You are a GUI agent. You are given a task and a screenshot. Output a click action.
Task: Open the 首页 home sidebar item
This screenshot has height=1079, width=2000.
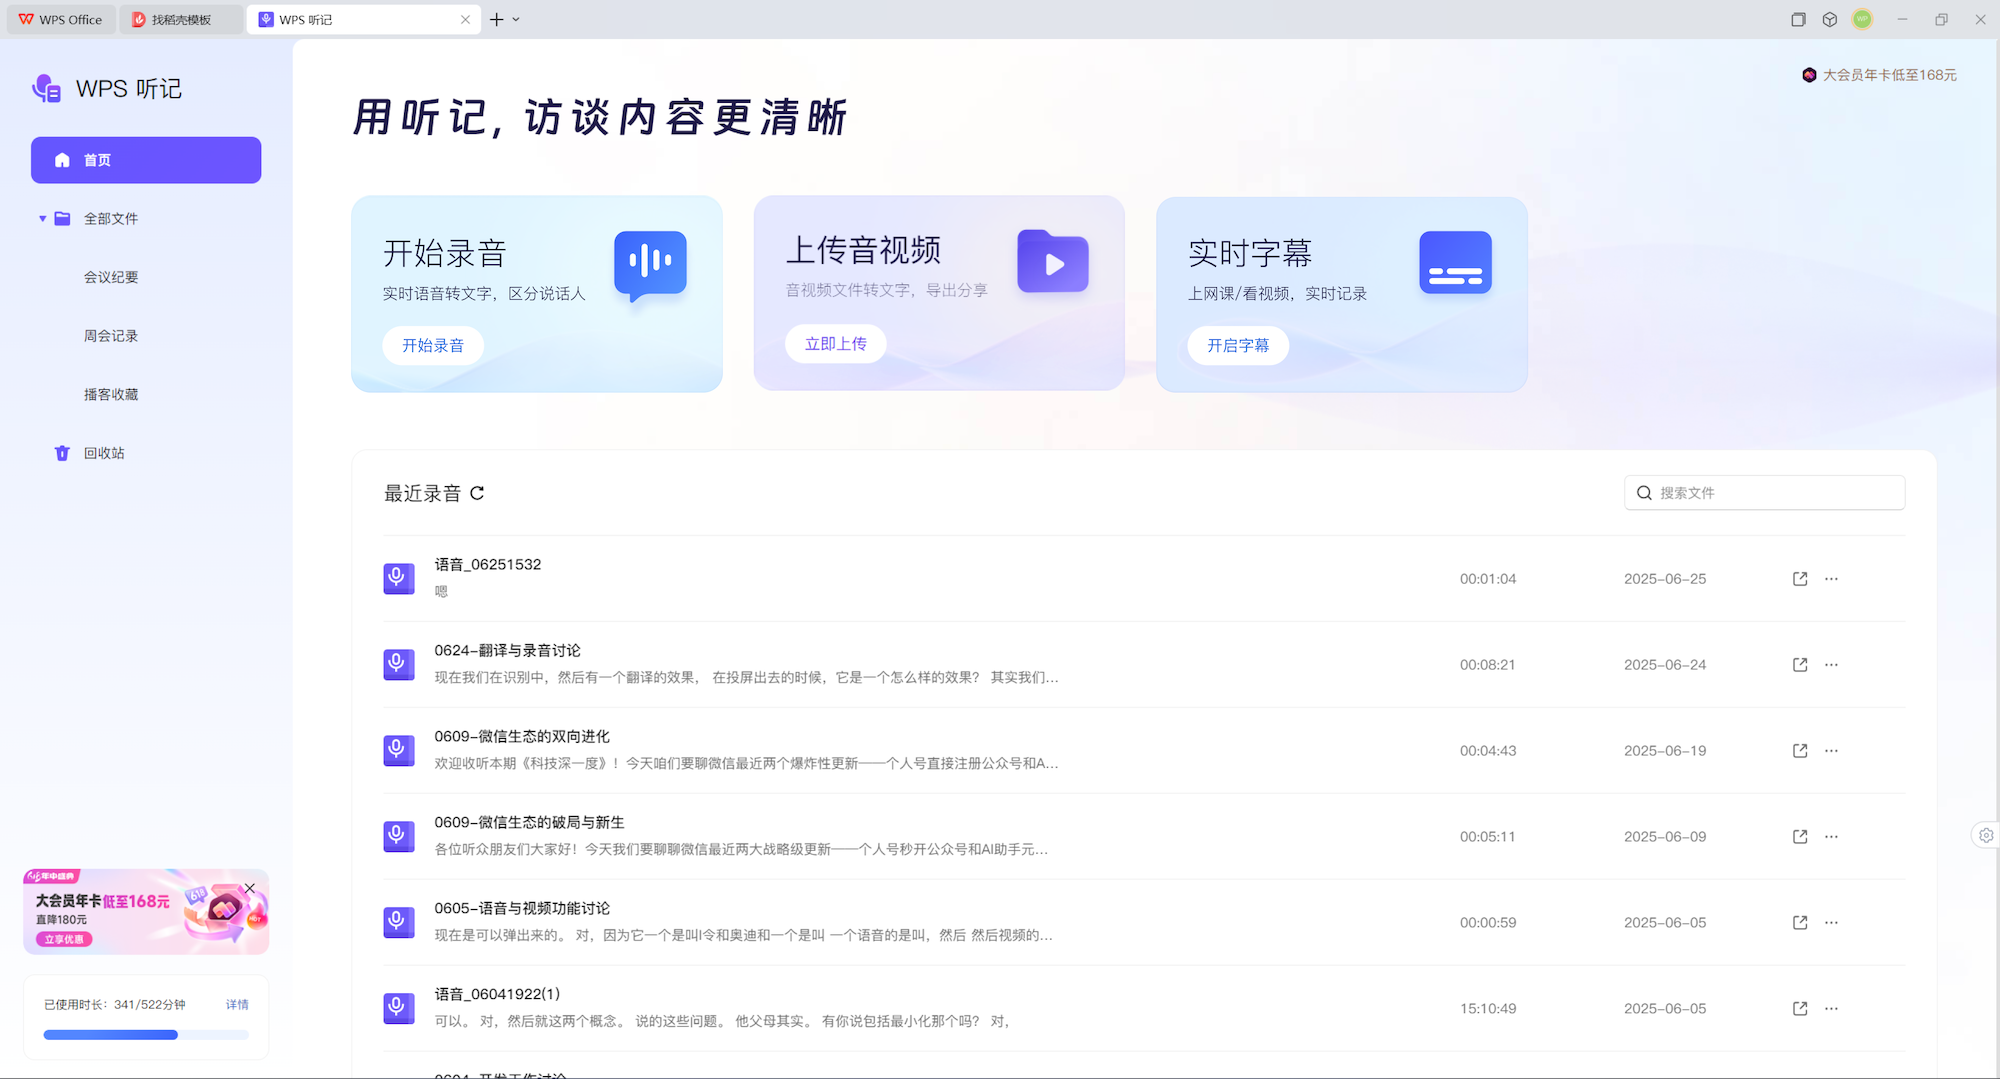(146, 160)
